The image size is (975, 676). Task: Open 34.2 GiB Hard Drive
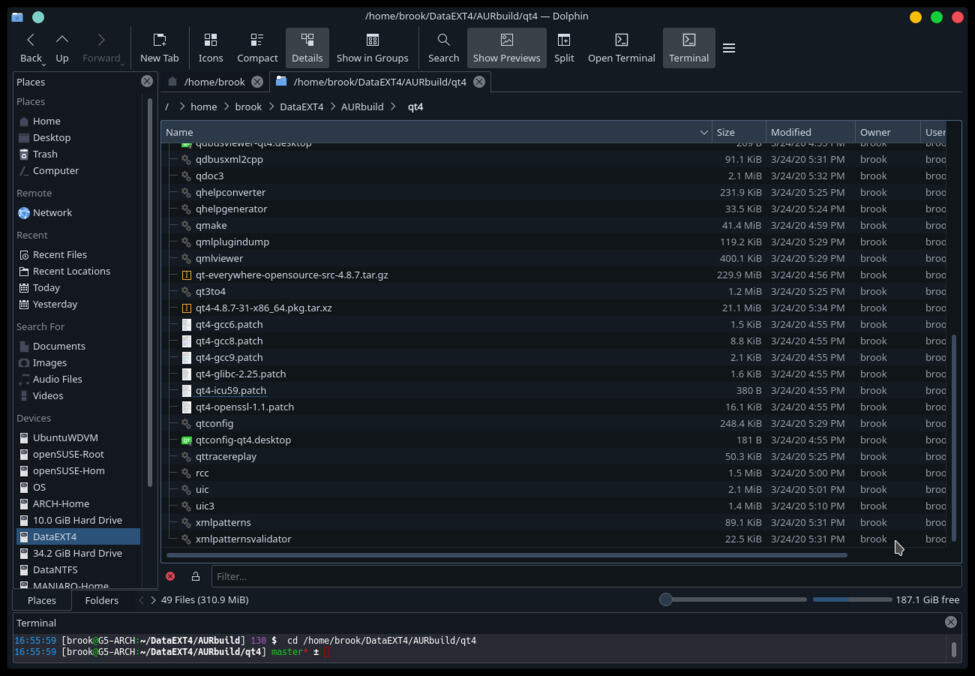78,553
